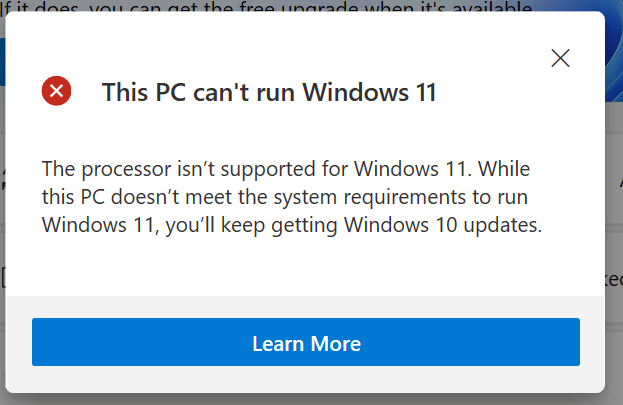623x405 pixels.
Task: Close the Windows 11 compatibility dialog
Action: pos(560,58)
